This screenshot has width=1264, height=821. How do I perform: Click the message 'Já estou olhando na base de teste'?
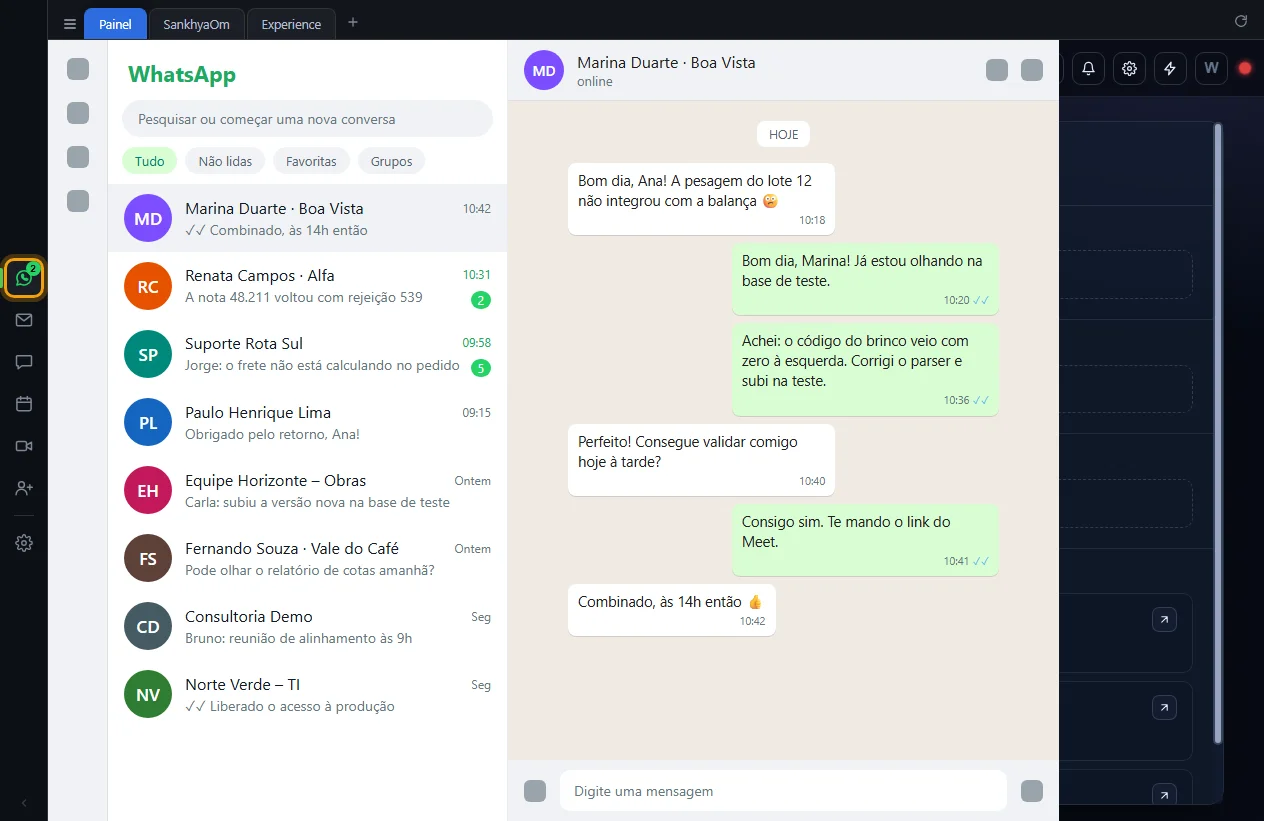coord(865,279)
